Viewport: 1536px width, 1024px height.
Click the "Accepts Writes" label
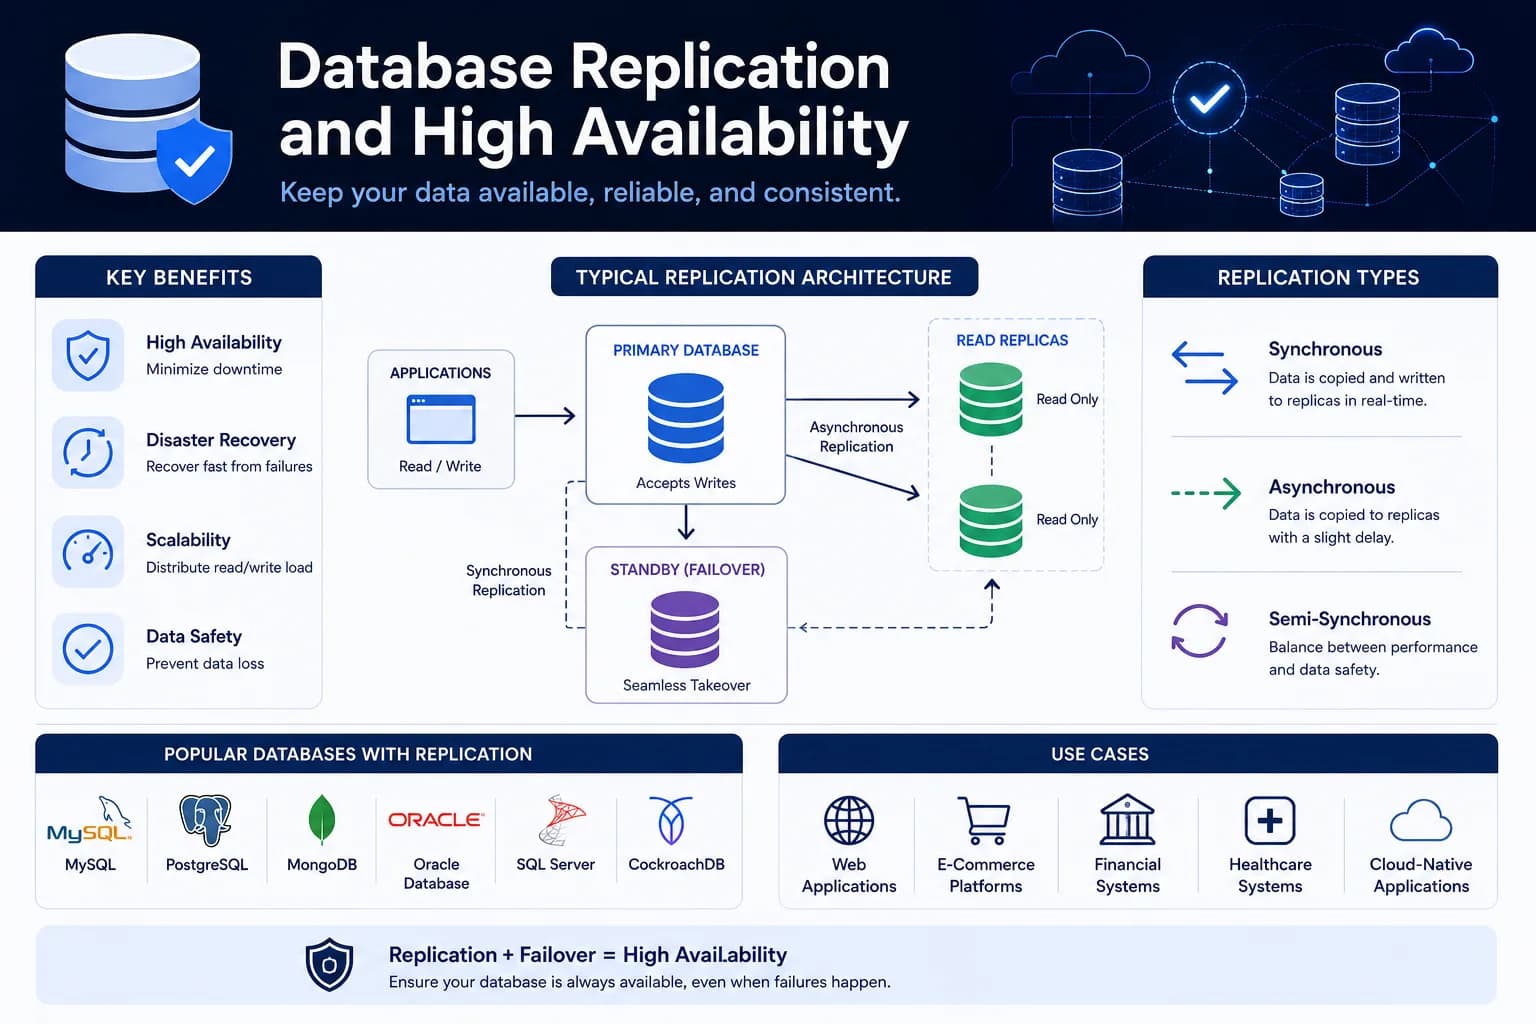(x=686, y=483)
